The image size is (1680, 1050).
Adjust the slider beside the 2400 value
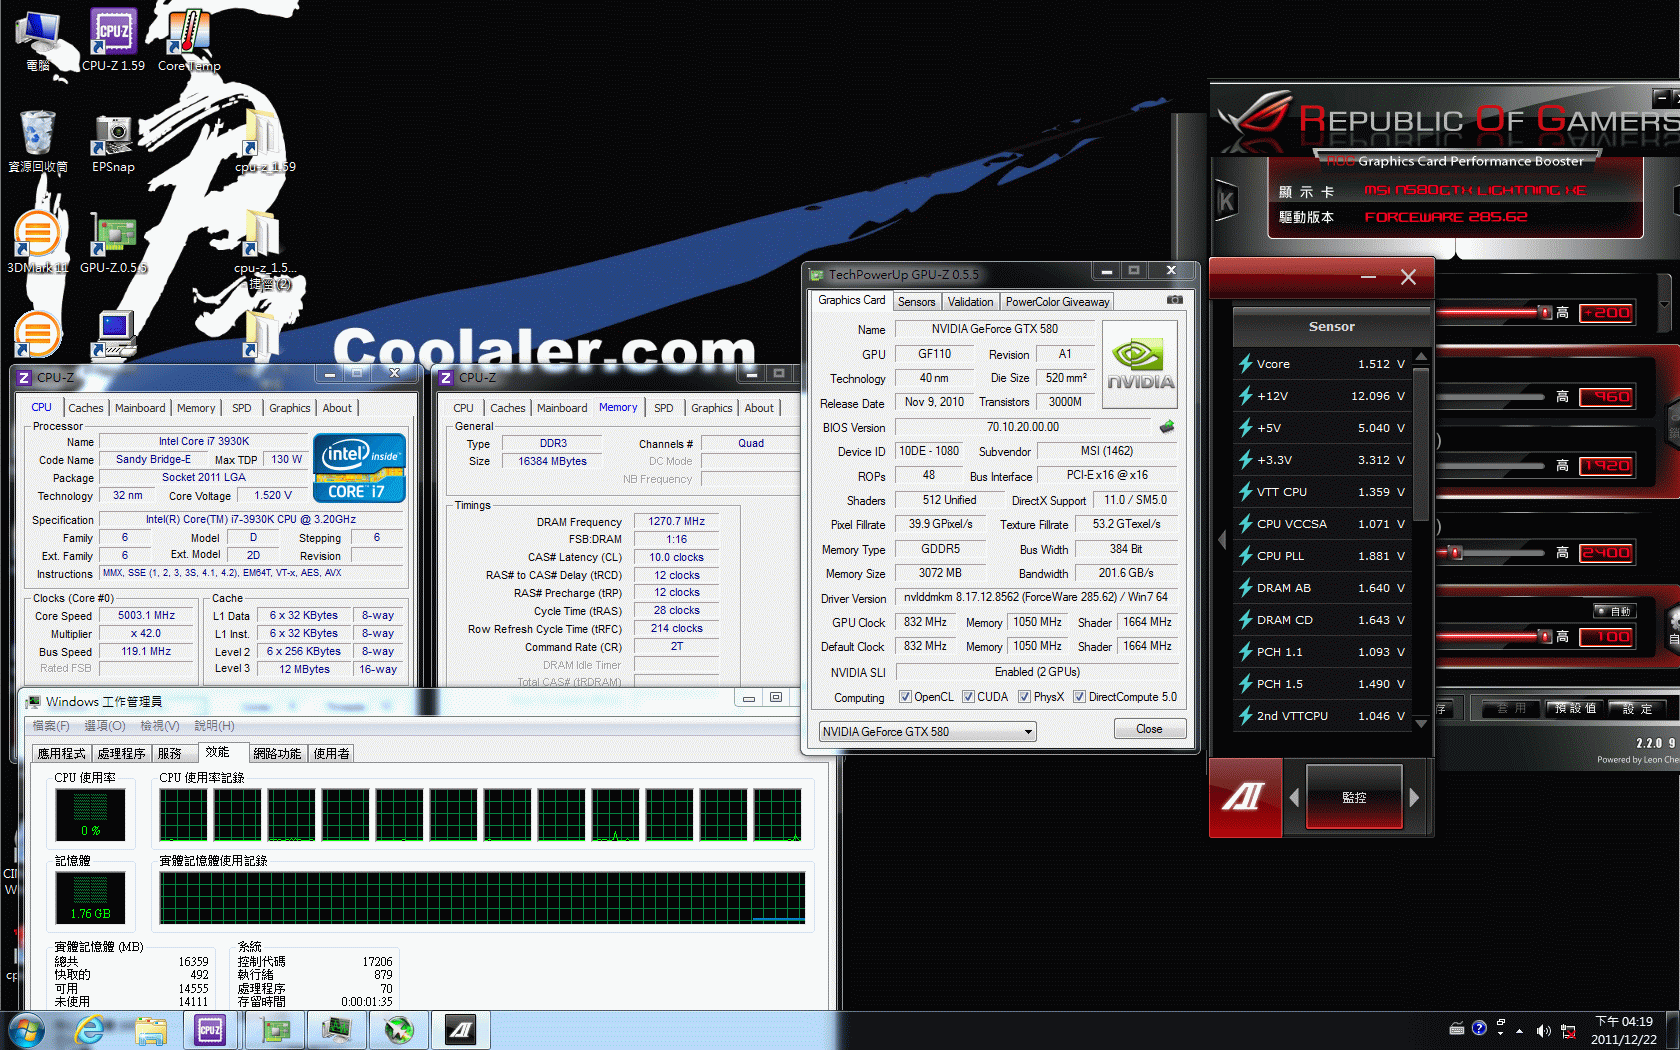point(1456,552)
